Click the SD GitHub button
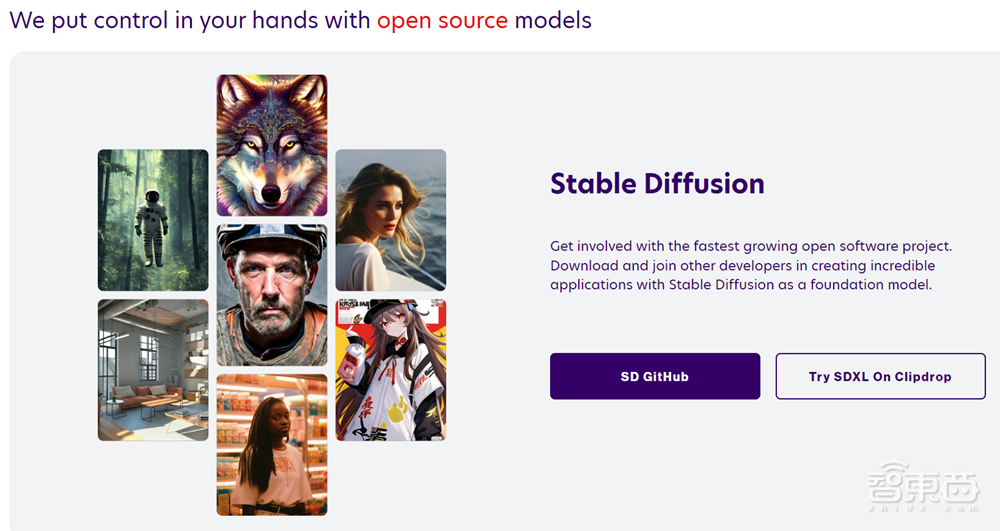The width and height of the screenshot is (1000, 531). (654, 376)
